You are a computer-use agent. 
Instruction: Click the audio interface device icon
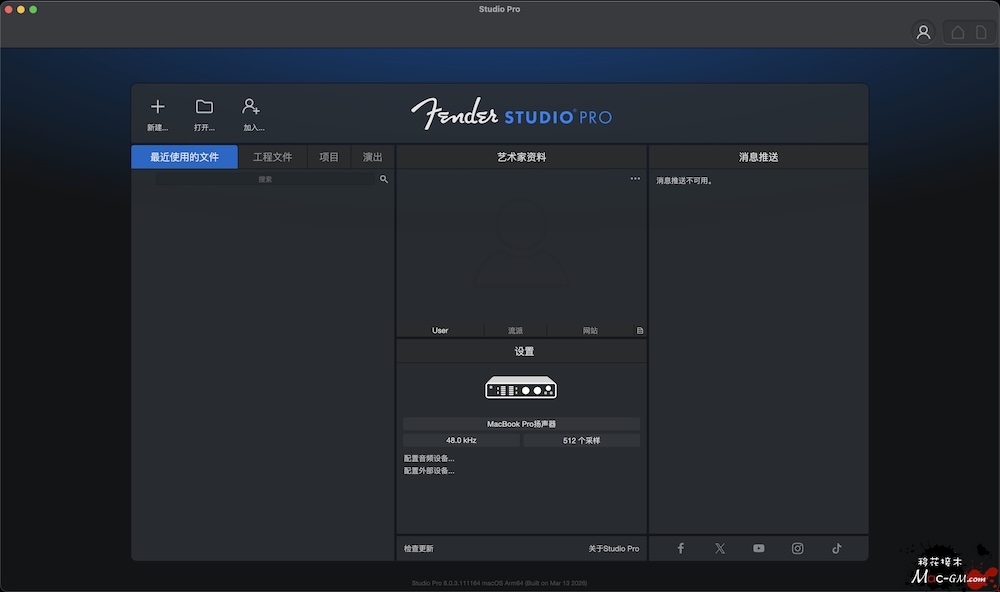tap(521, 387)
